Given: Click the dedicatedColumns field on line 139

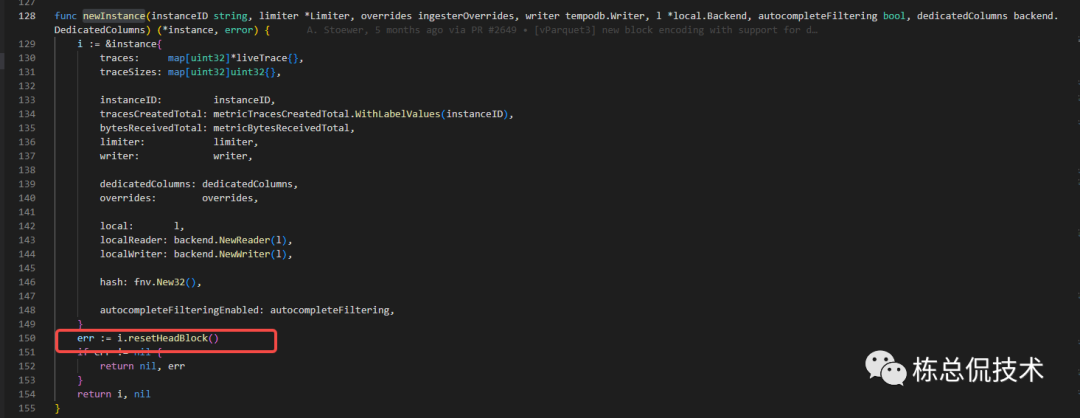Looking at the screenshot, I should click(x=147, y=185).
